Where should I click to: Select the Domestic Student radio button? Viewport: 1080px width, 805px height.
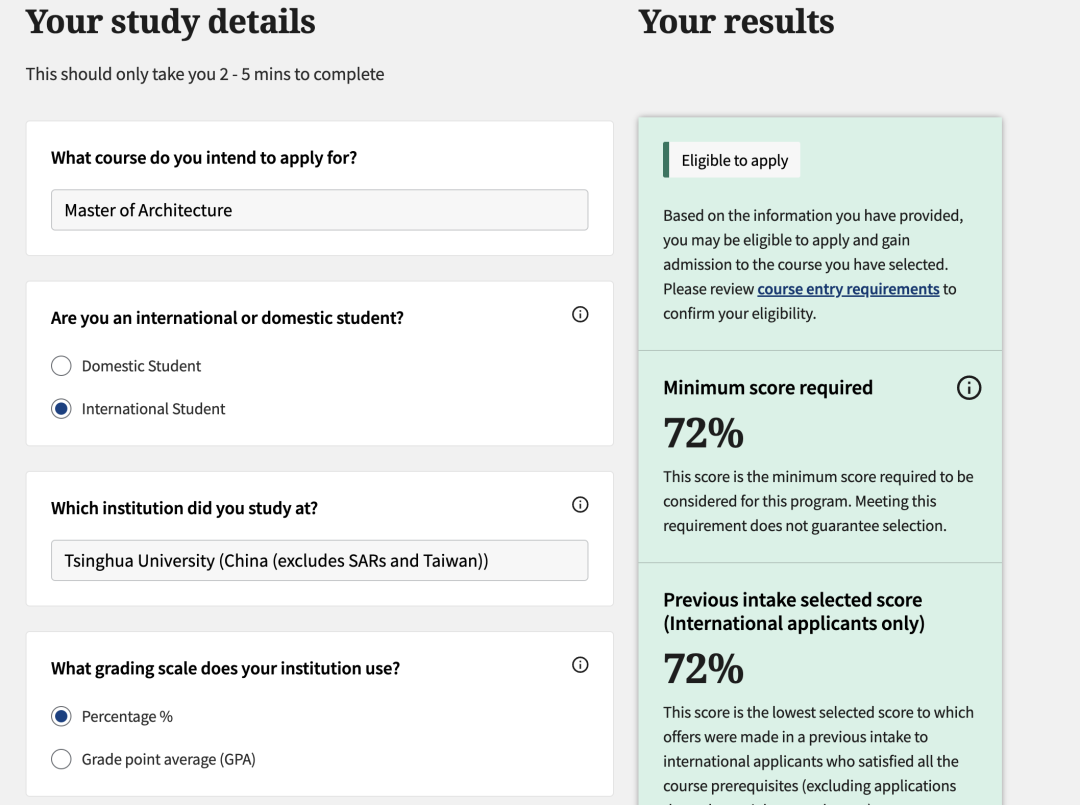pyautogui.click(x=61, y=366)
